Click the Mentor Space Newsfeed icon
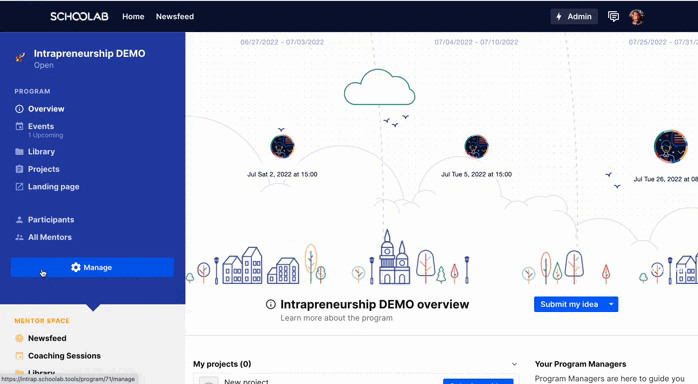698x384 pixels. tap(19, 338)
